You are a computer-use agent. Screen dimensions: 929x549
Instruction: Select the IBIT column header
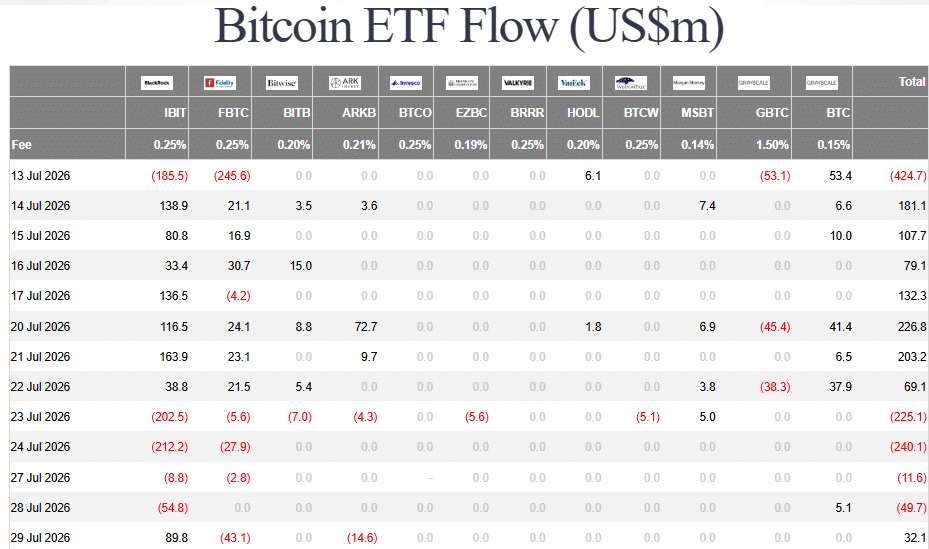[x=175, y=113]
